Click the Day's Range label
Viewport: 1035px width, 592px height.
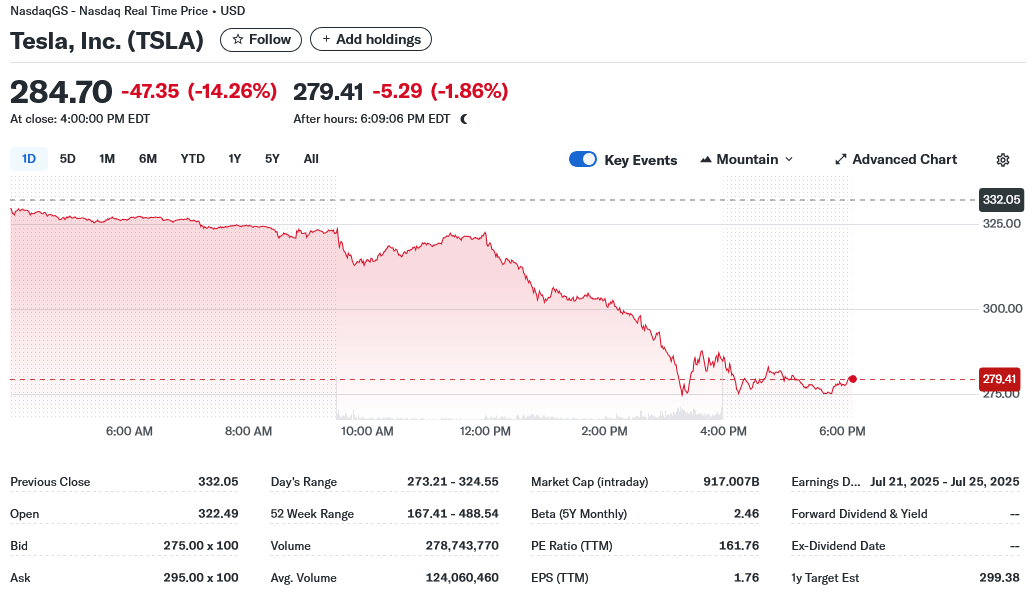point(304,482)
